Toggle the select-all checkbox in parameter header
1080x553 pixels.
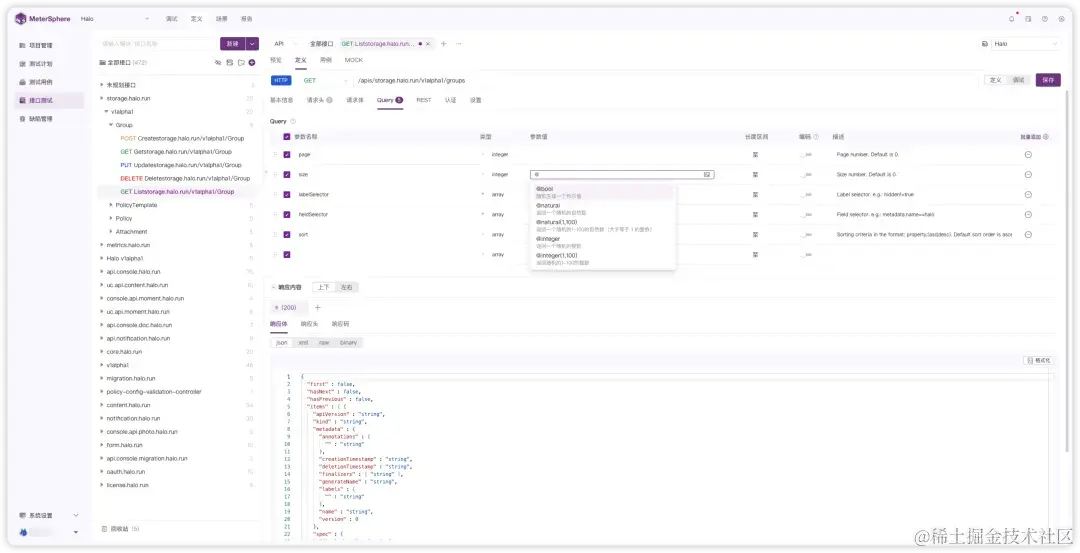tap(287, 136)
